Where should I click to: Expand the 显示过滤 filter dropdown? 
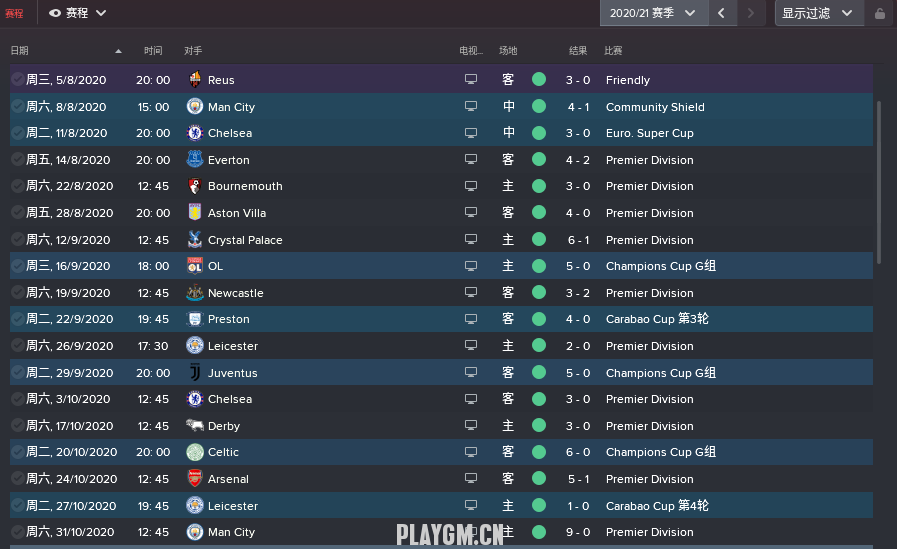click(x=819, y=13)
